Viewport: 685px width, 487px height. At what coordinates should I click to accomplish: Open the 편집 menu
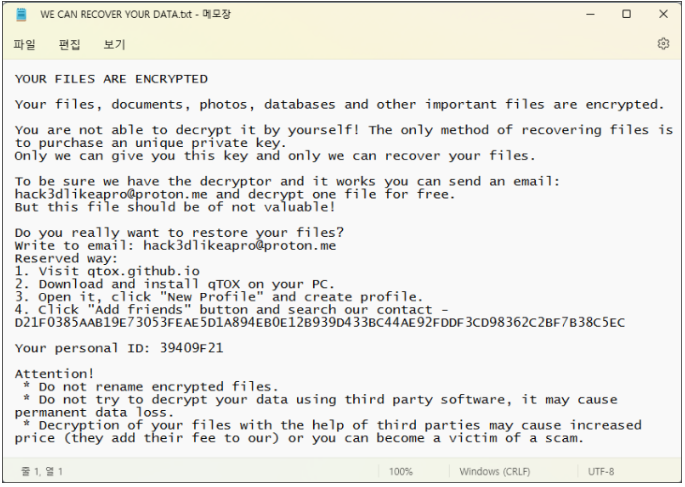69,44
